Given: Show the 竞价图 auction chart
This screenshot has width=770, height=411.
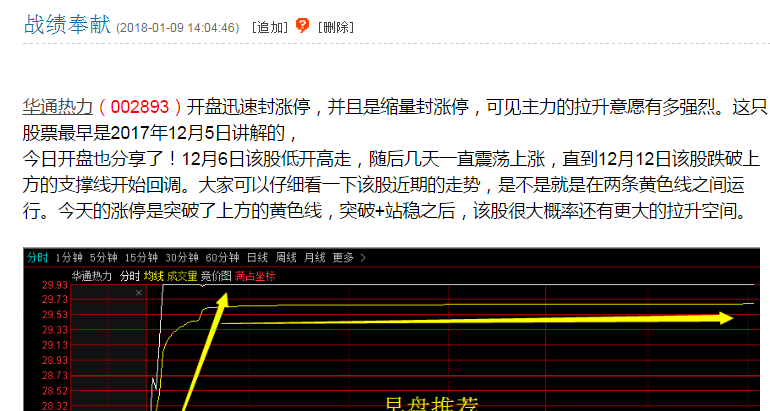Looking at the screenshot, I should pyautogui.click(x=217, y=275).
